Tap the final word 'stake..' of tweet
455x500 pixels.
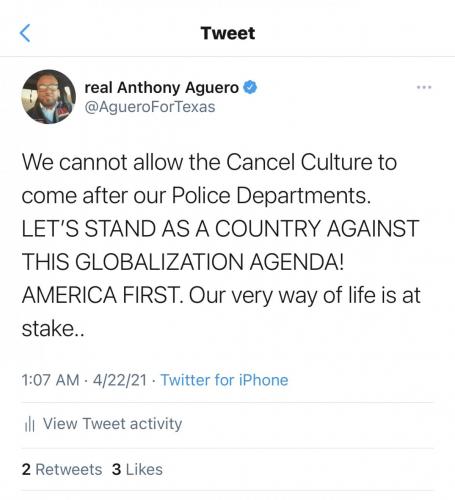tap(53, 329)
